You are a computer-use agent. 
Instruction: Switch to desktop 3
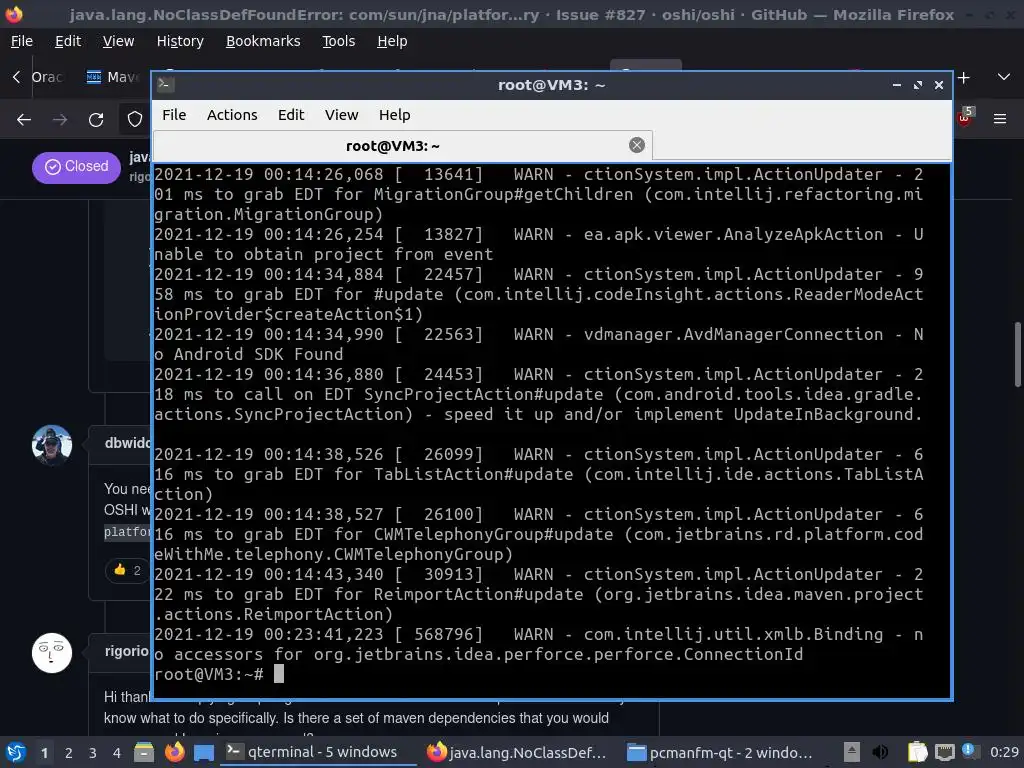[x=93, y=753]
